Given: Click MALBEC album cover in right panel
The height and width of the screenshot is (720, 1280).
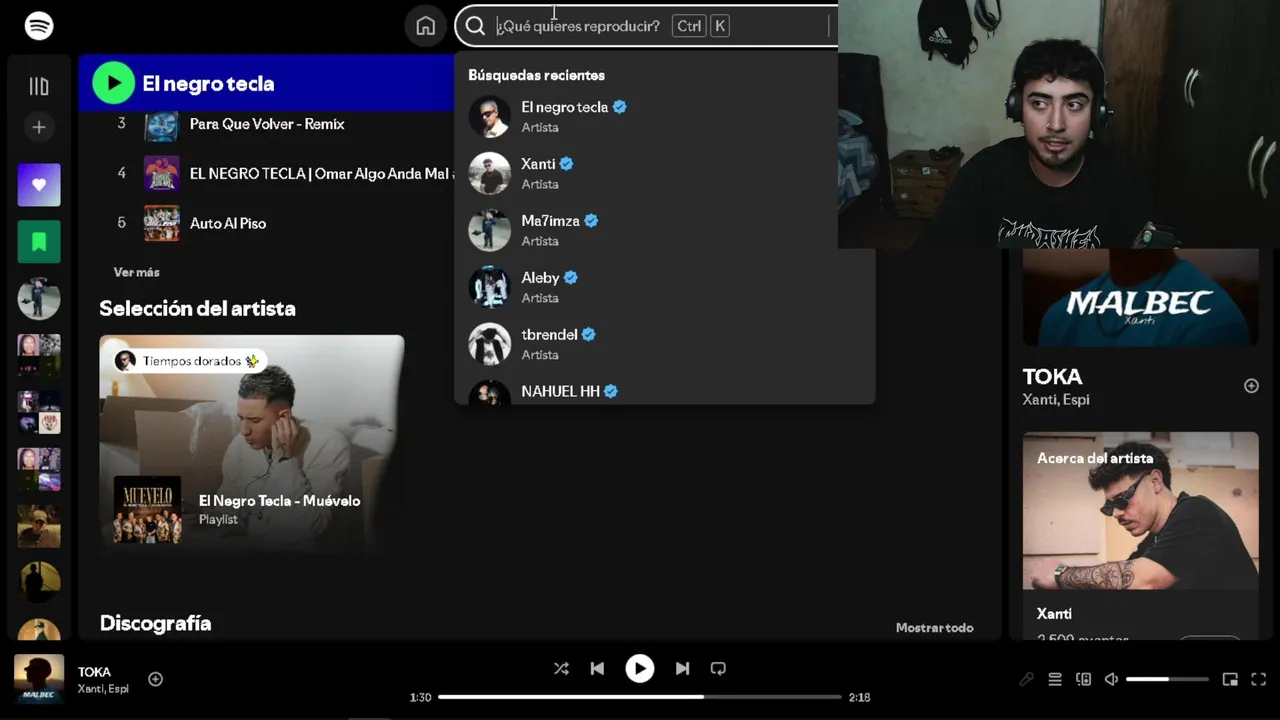Looking at the screenshot, I should coord(1140,298).
